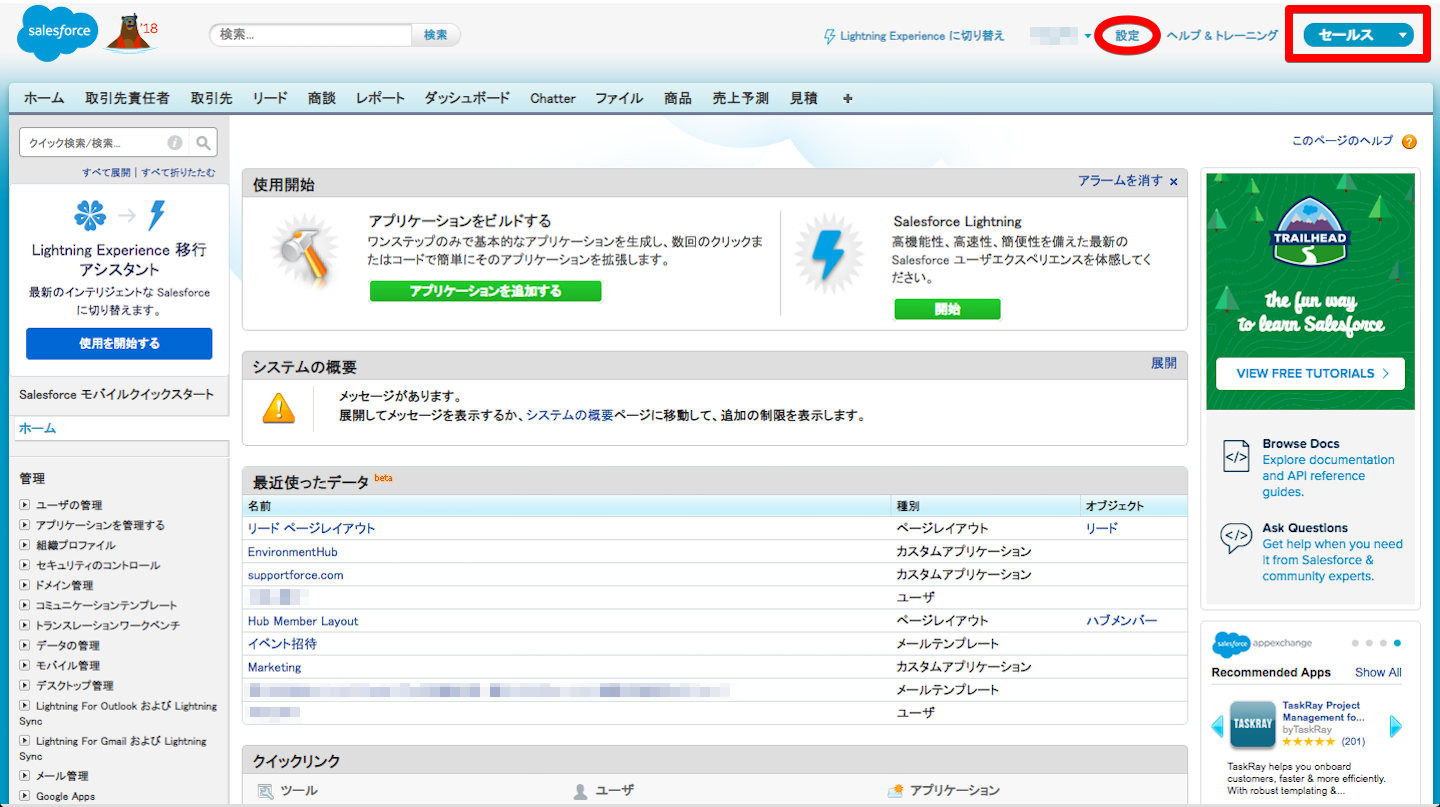This screenshot has width=1440, height=807.
Task: Open the ホーム tab
Action: click(x=44, y=98)
